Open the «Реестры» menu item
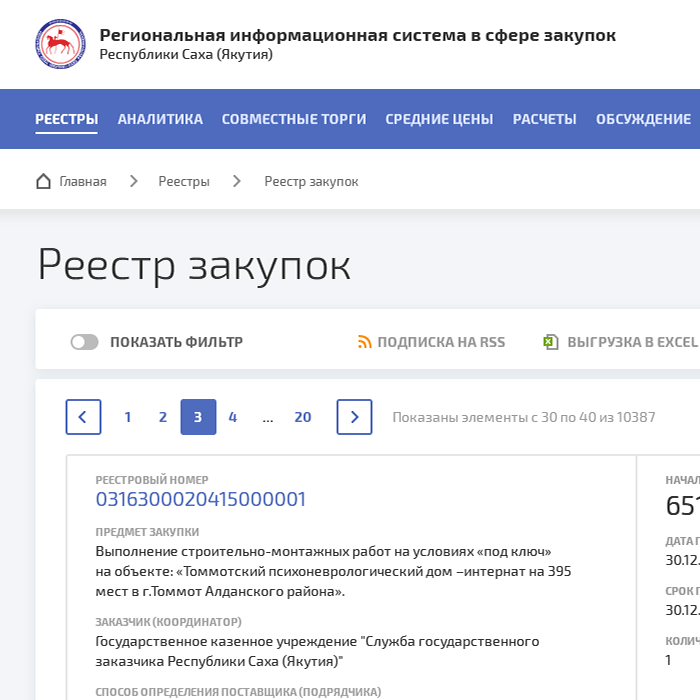 pyautogui.click(x=66, y=119)
